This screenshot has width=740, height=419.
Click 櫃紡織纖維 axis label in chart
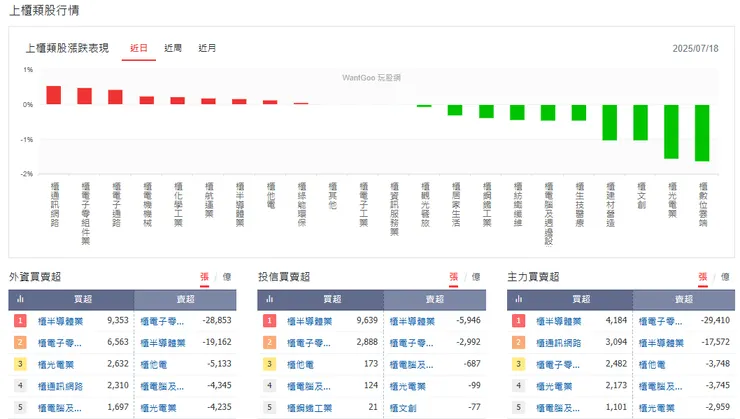coord(518,204)
